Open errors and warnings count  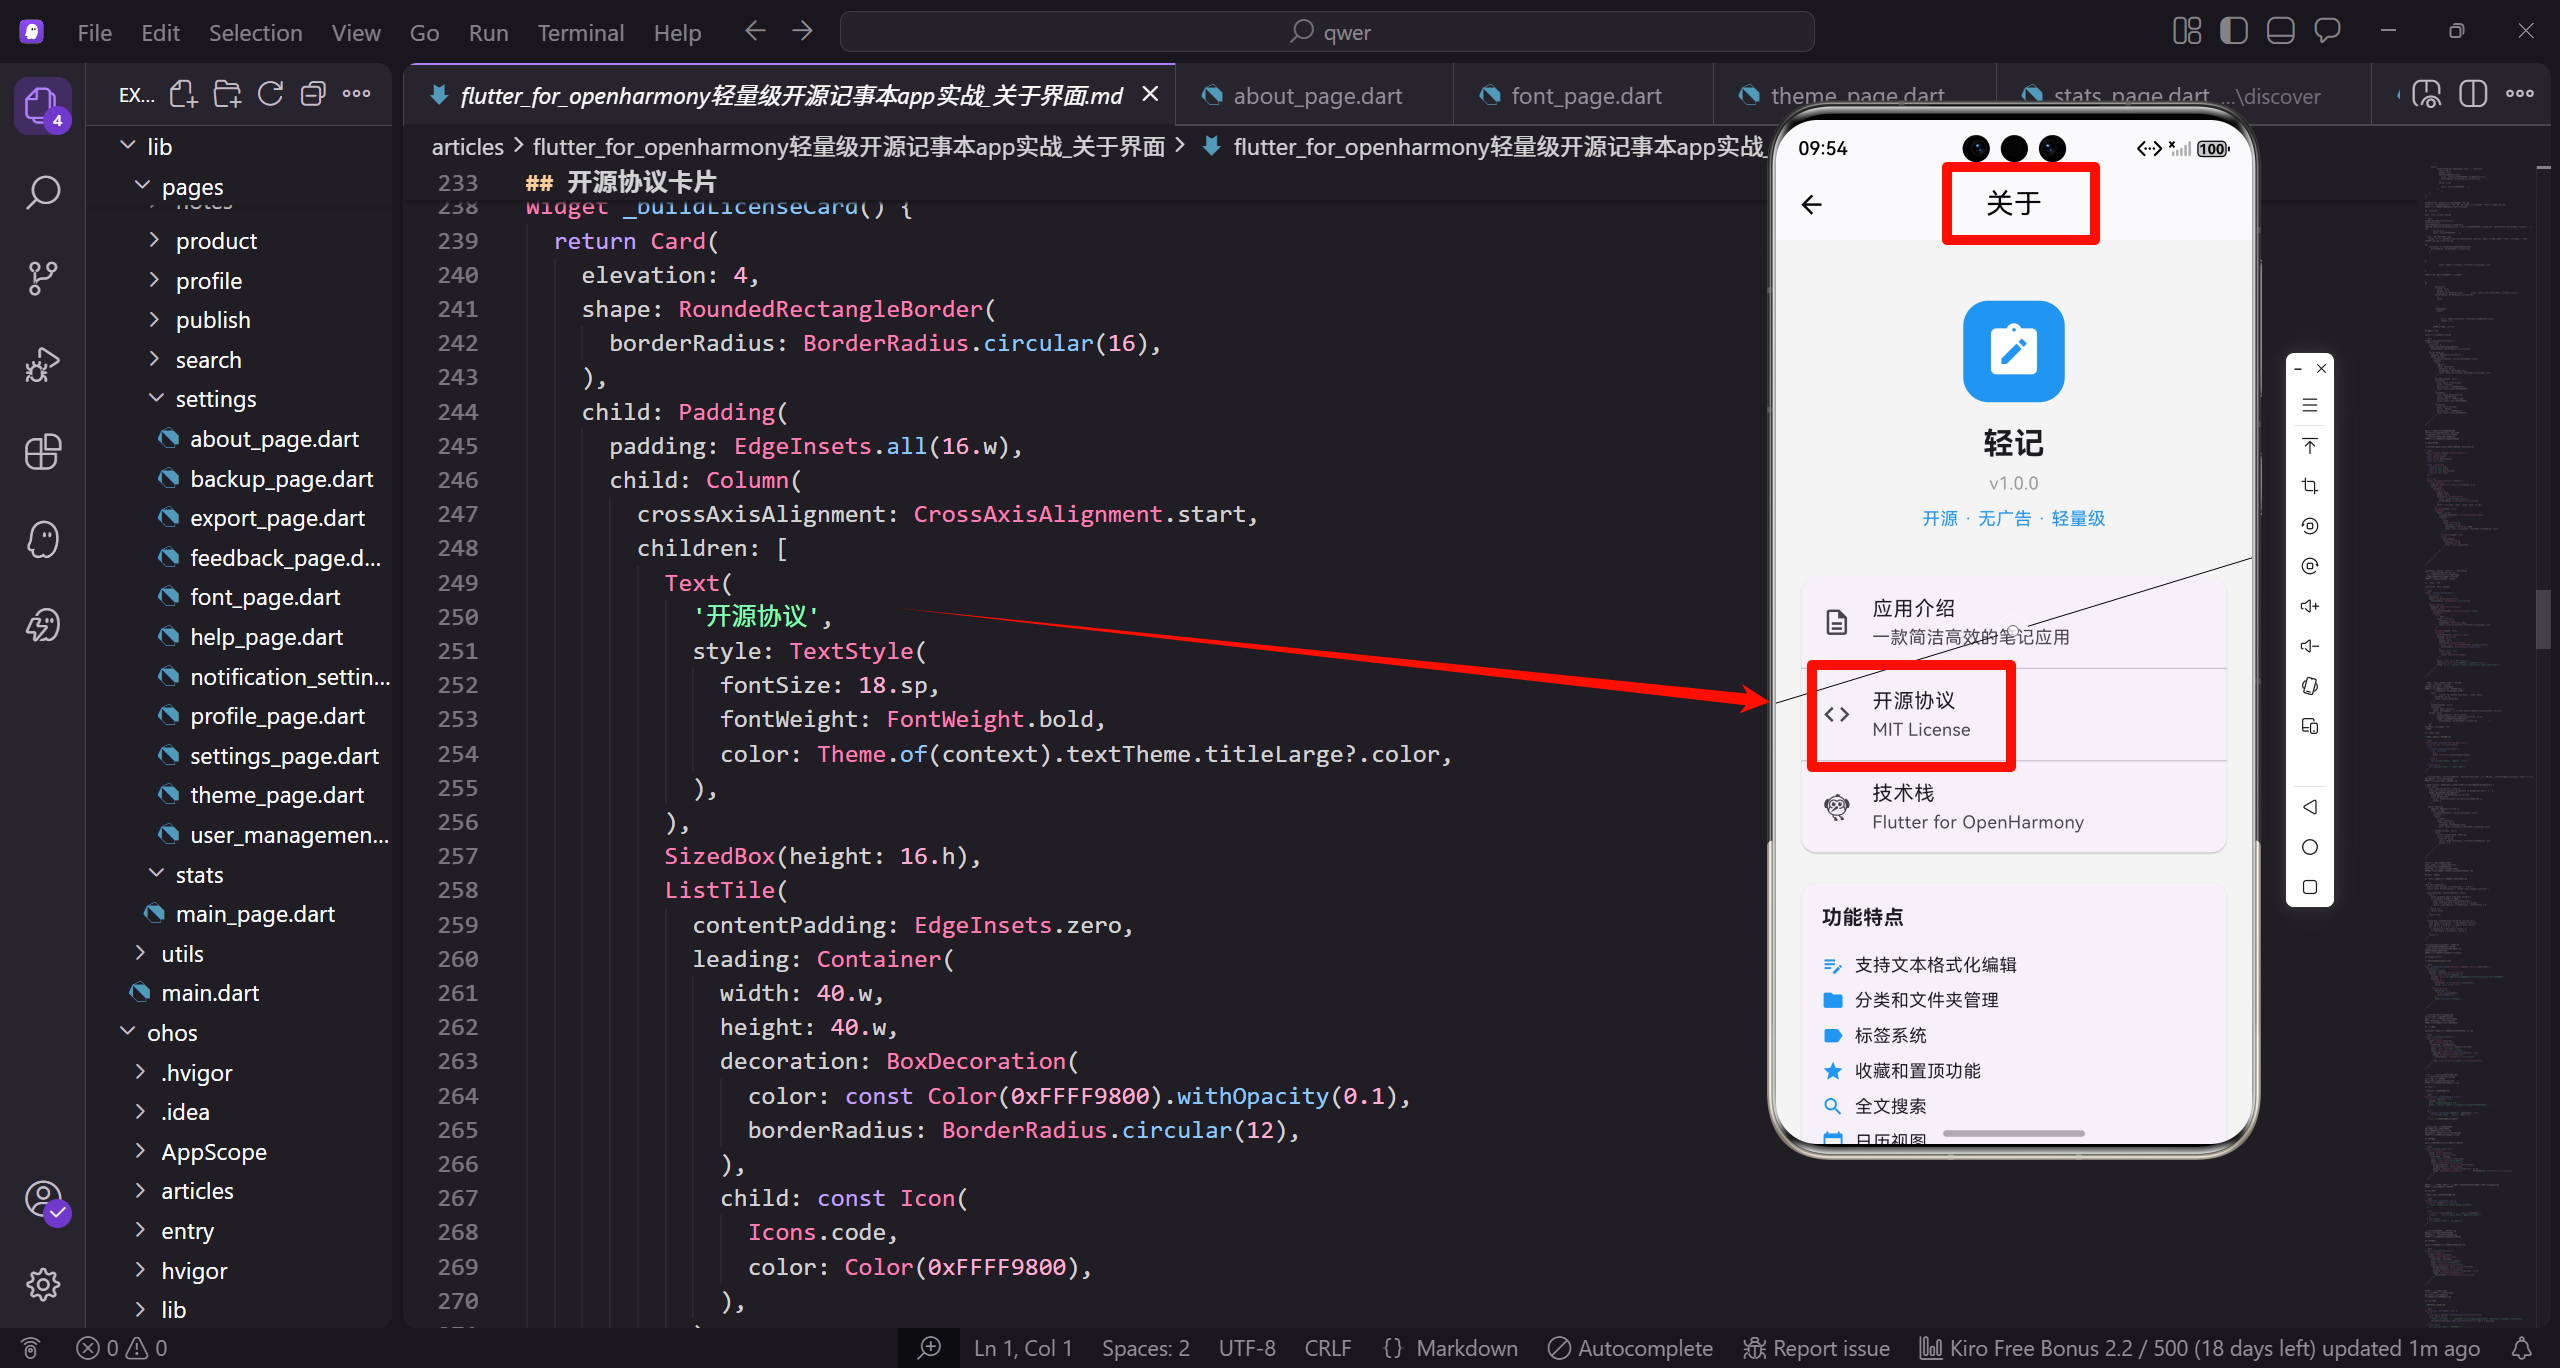122,1348
